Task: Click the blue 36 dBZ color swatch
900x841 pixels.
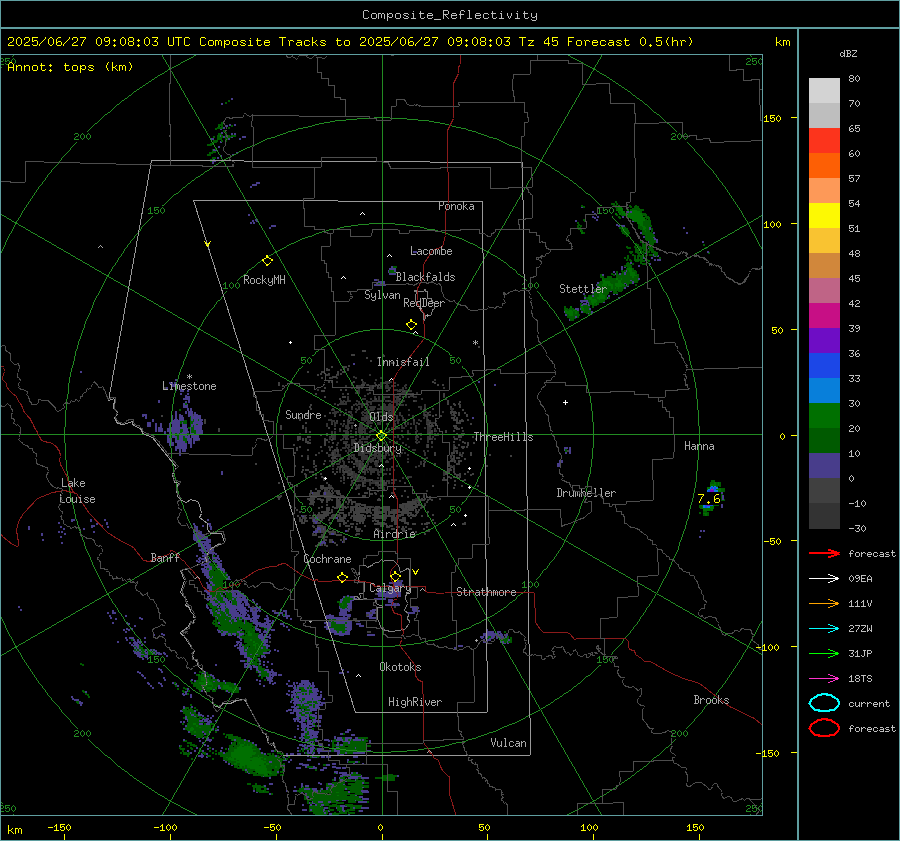Action: coord(824,365)
